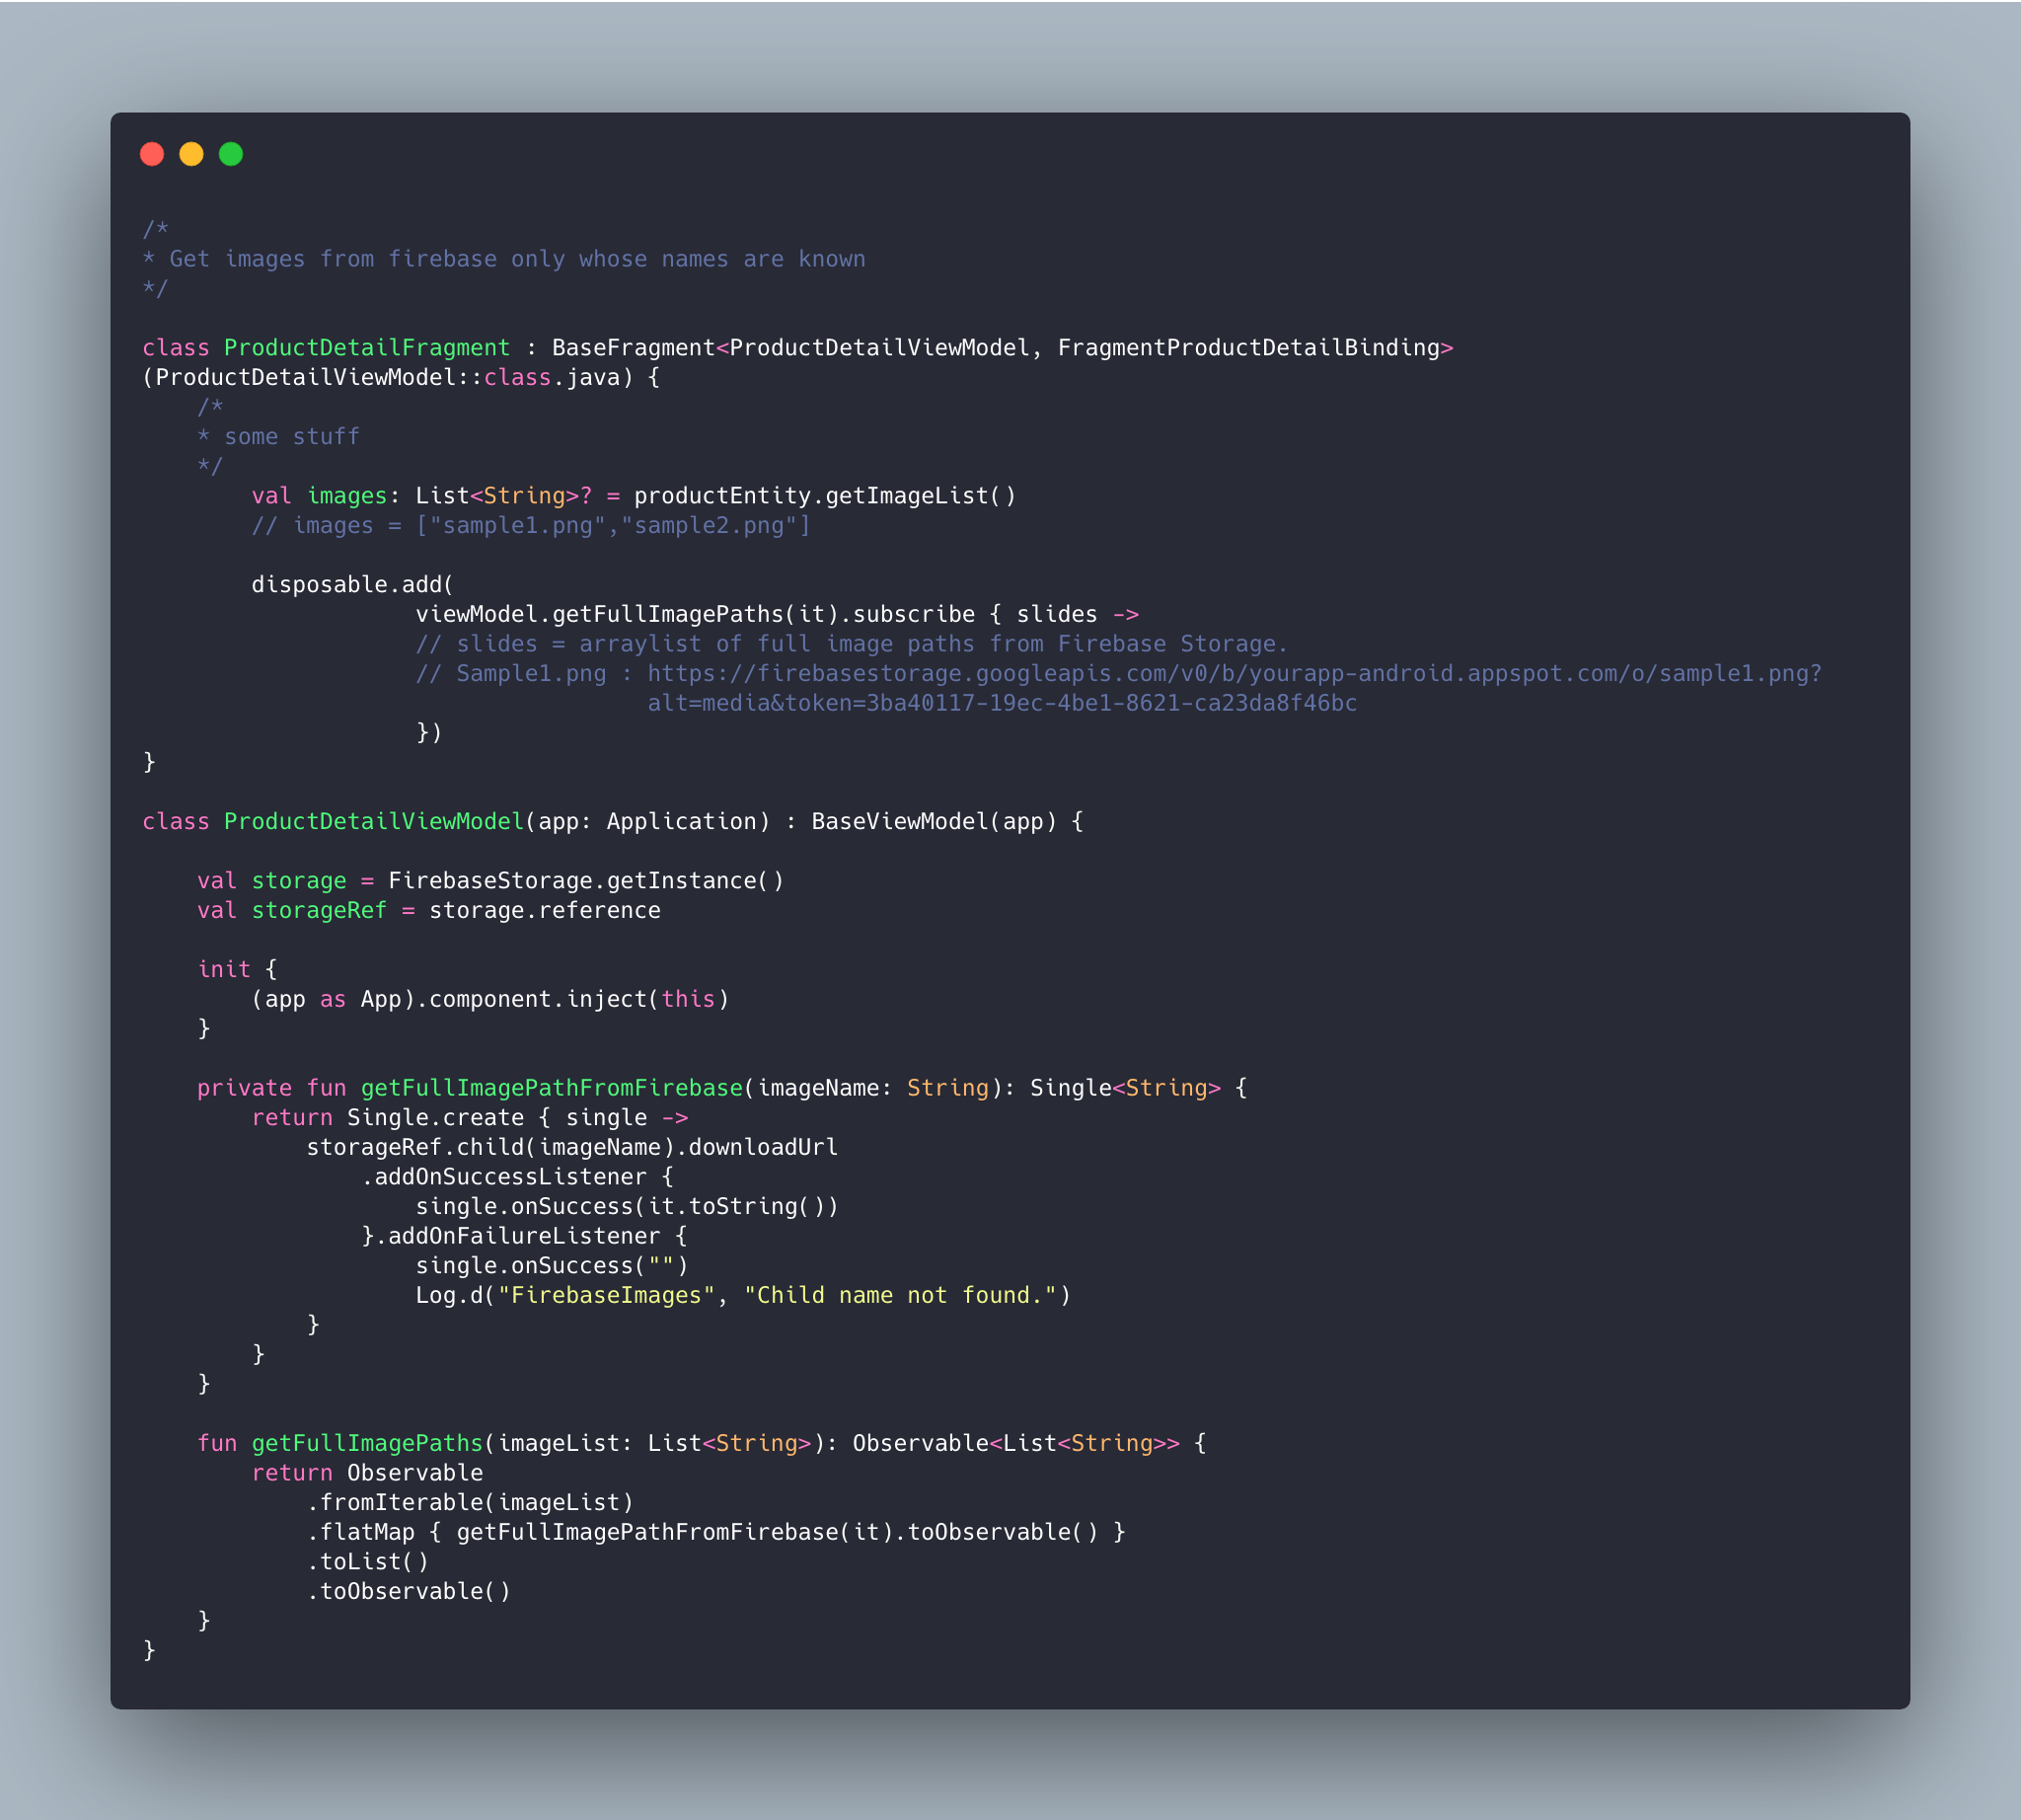The width and height of the screenshot is (2021, 1820).
Task: Click the red close window dot
Action: pos(152,154)
